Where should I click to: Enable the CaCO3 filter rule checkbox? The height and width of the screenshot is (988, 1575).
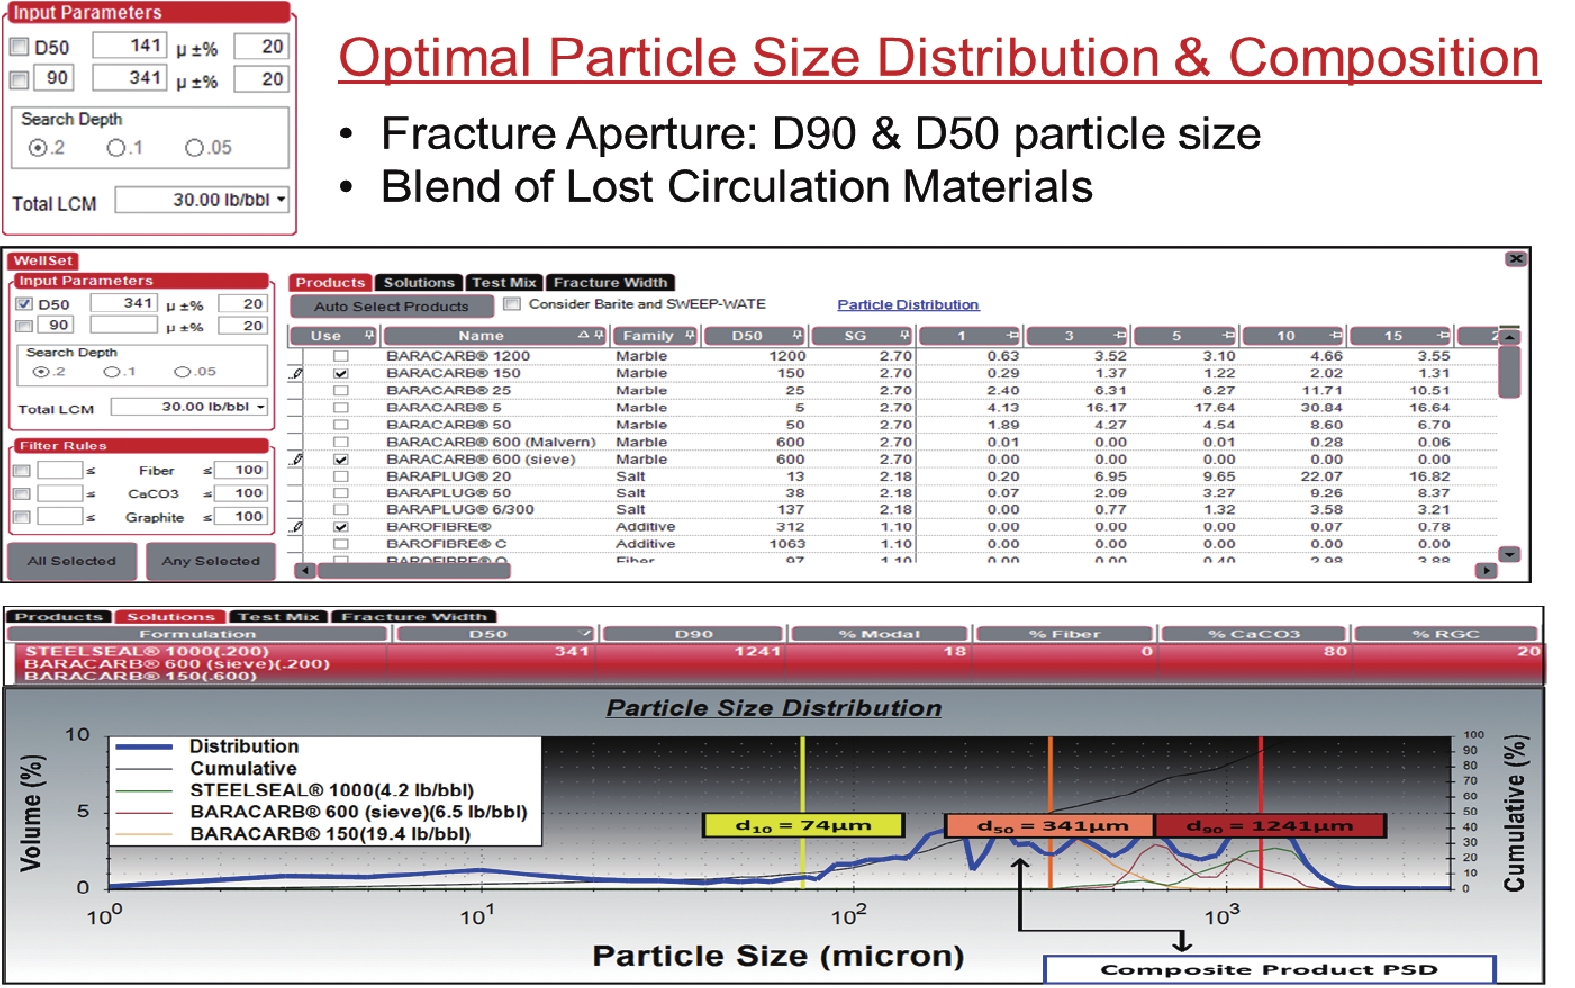(x=22, y=494)
